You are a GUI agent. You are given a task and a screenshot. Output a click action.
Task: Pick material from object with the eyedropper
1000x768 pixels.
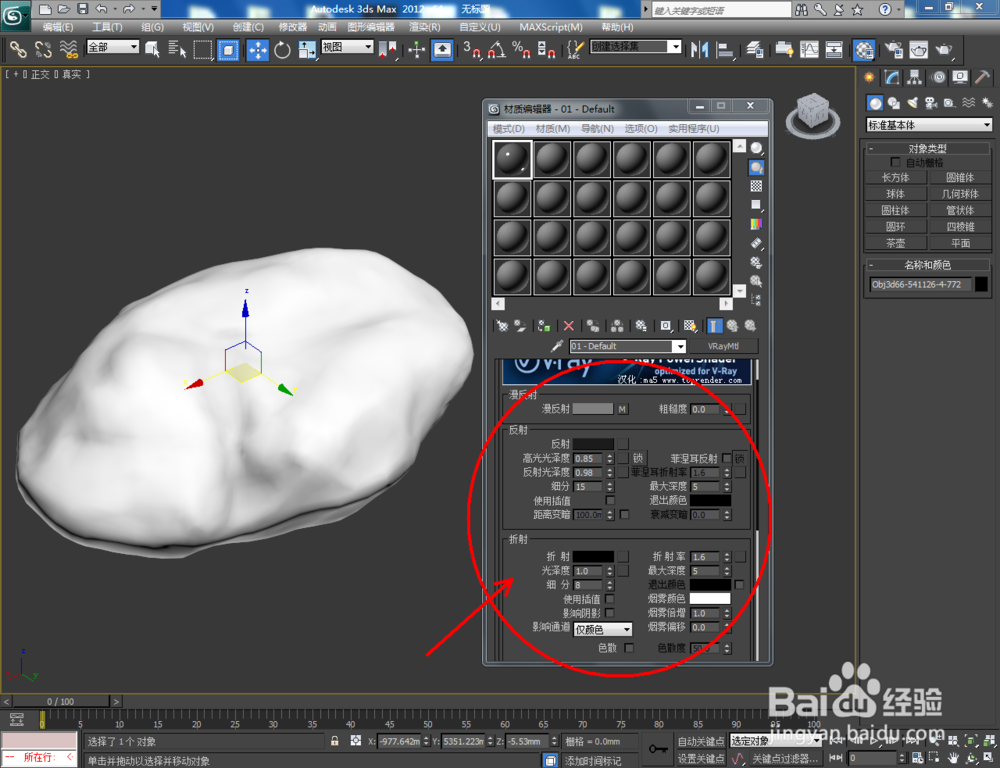pos(557,346)
